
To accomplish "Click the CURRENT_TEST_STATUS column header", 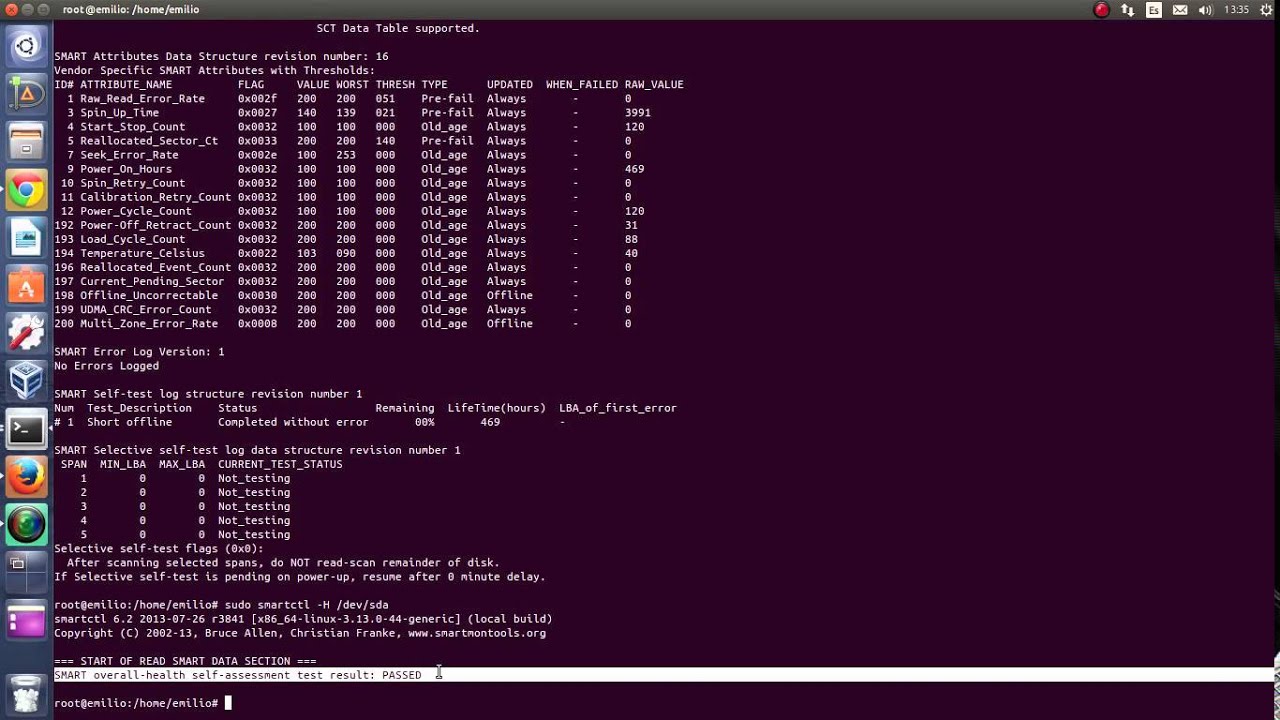I will (x=280, y=464).
